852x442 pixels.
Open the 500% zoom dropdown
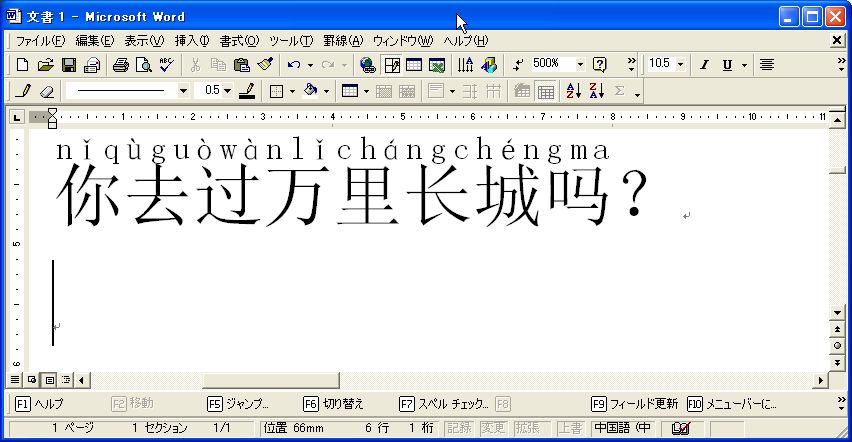tap(579, 65)
